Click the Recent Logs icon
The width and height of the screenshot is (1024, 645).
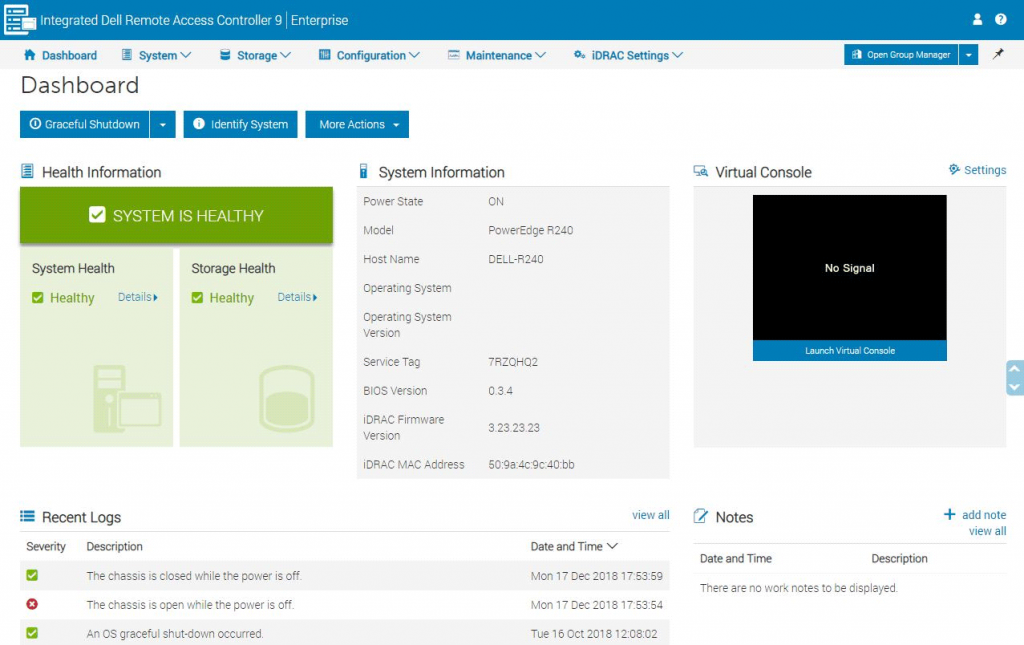[x=26, y=517]
